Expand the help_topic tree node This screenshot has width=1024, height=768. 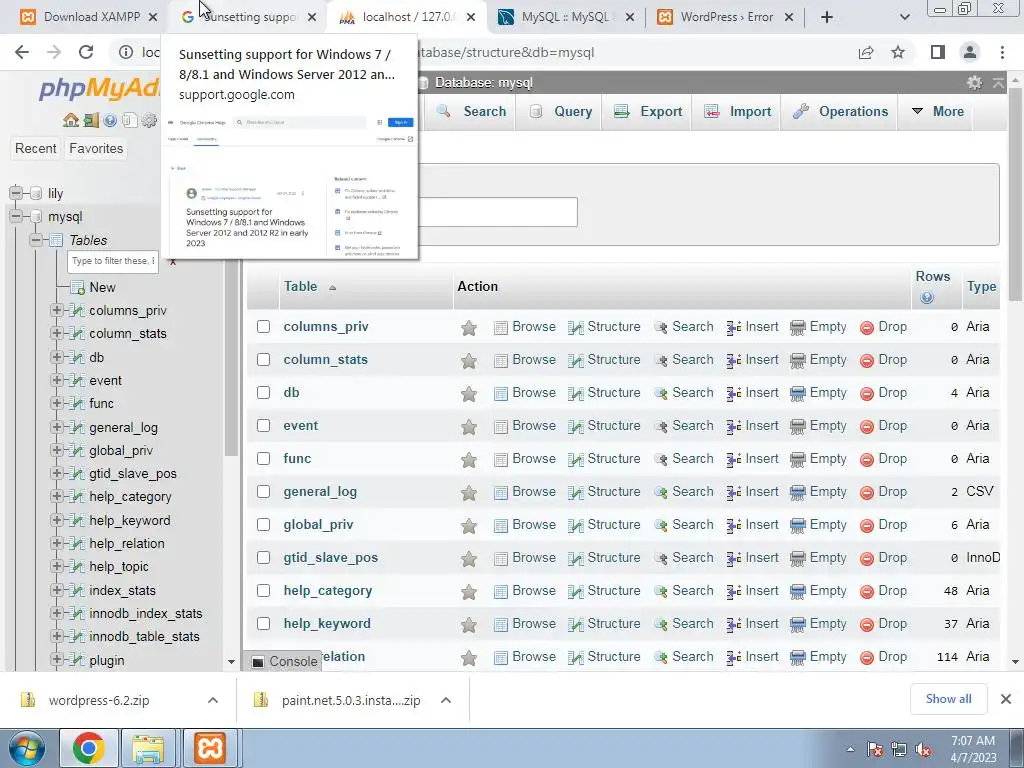click(x=57, y=566)
